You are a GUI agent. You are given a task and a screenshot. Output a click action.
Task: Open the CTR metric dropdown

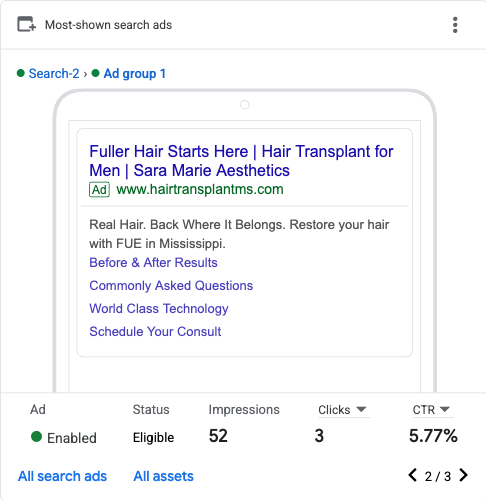432,410
